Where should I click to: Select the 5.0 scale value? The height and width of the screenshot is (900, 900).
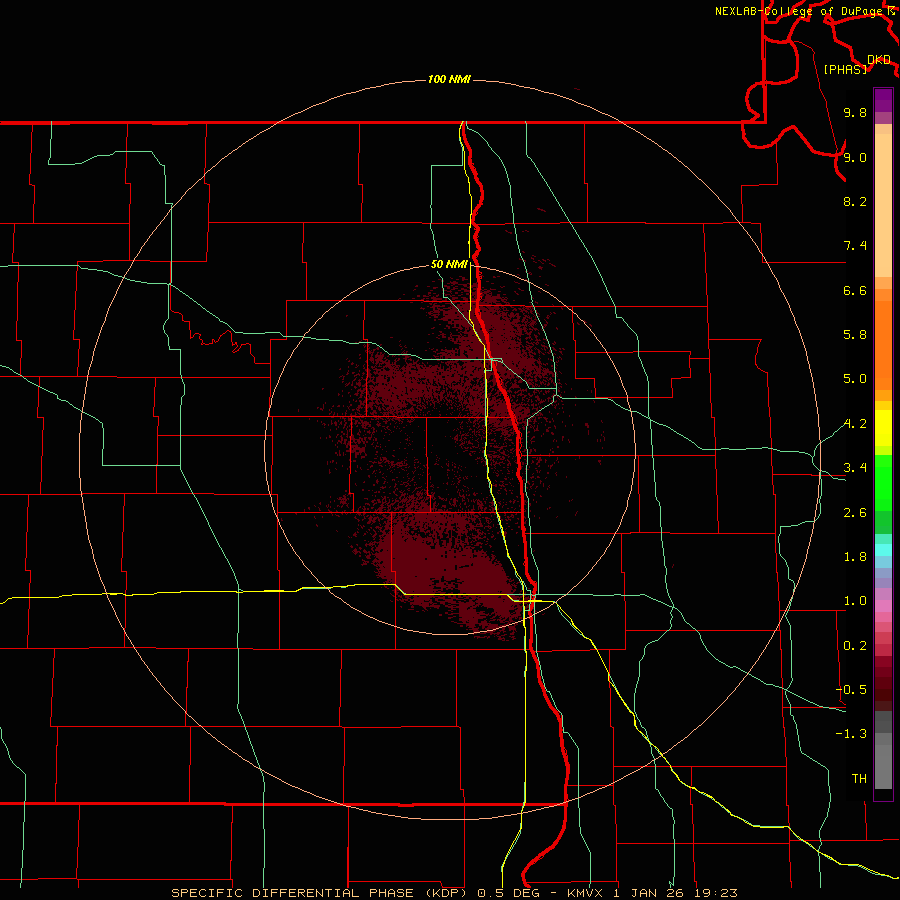(x=855, y=379)
